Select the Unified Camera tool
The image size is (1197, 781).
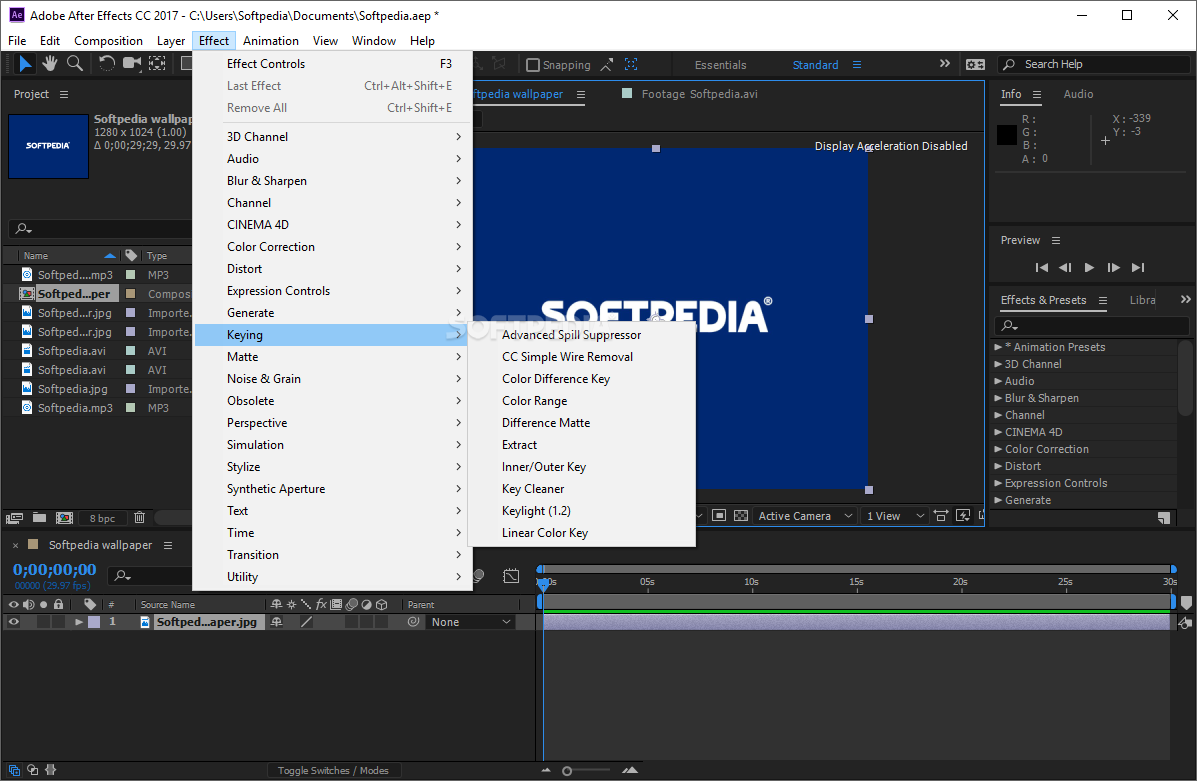point(132,63)
